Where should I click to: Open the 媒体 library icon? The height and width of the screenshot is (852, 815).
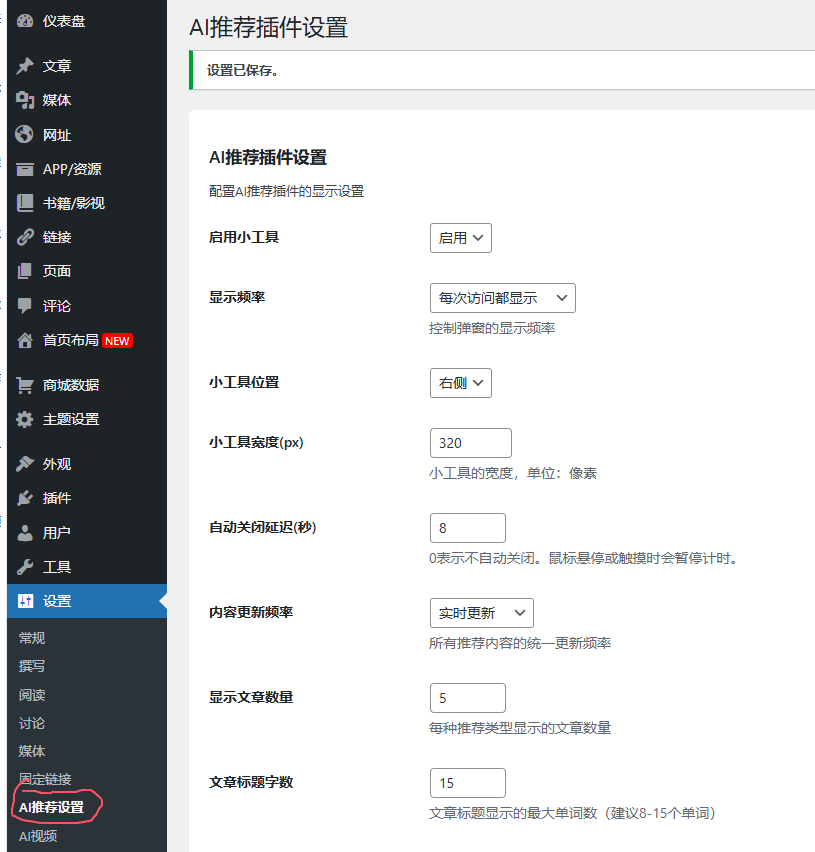[x=25, y=100]
